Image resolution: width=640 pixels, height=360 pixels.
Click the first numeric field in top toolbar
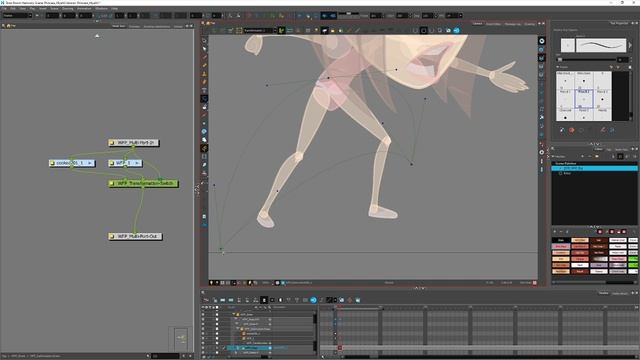coord(53,16)
